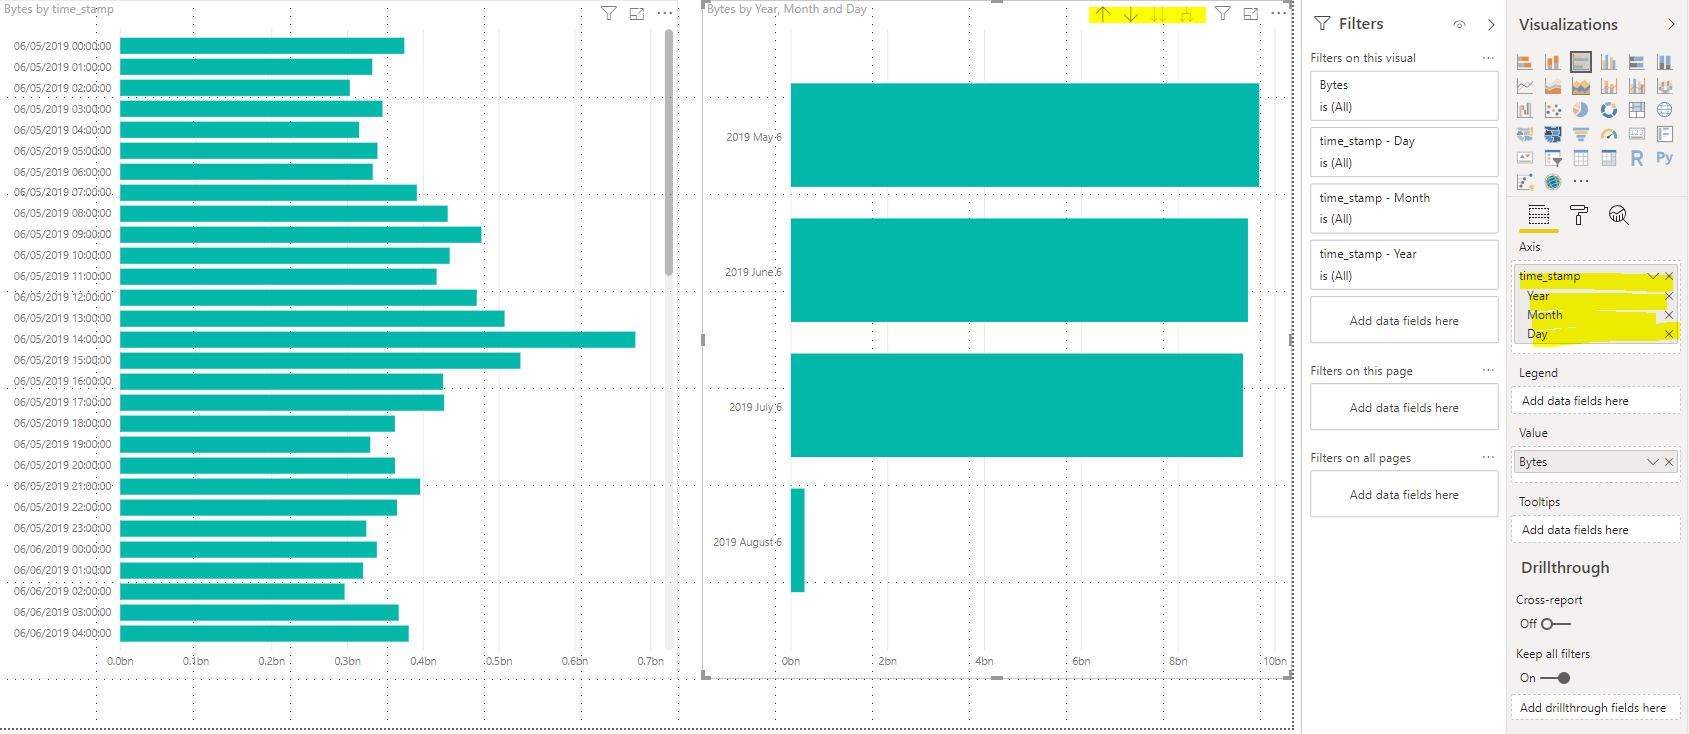
Task: Select the ArcGIS Maps visualization
Action: (1552, 182)
